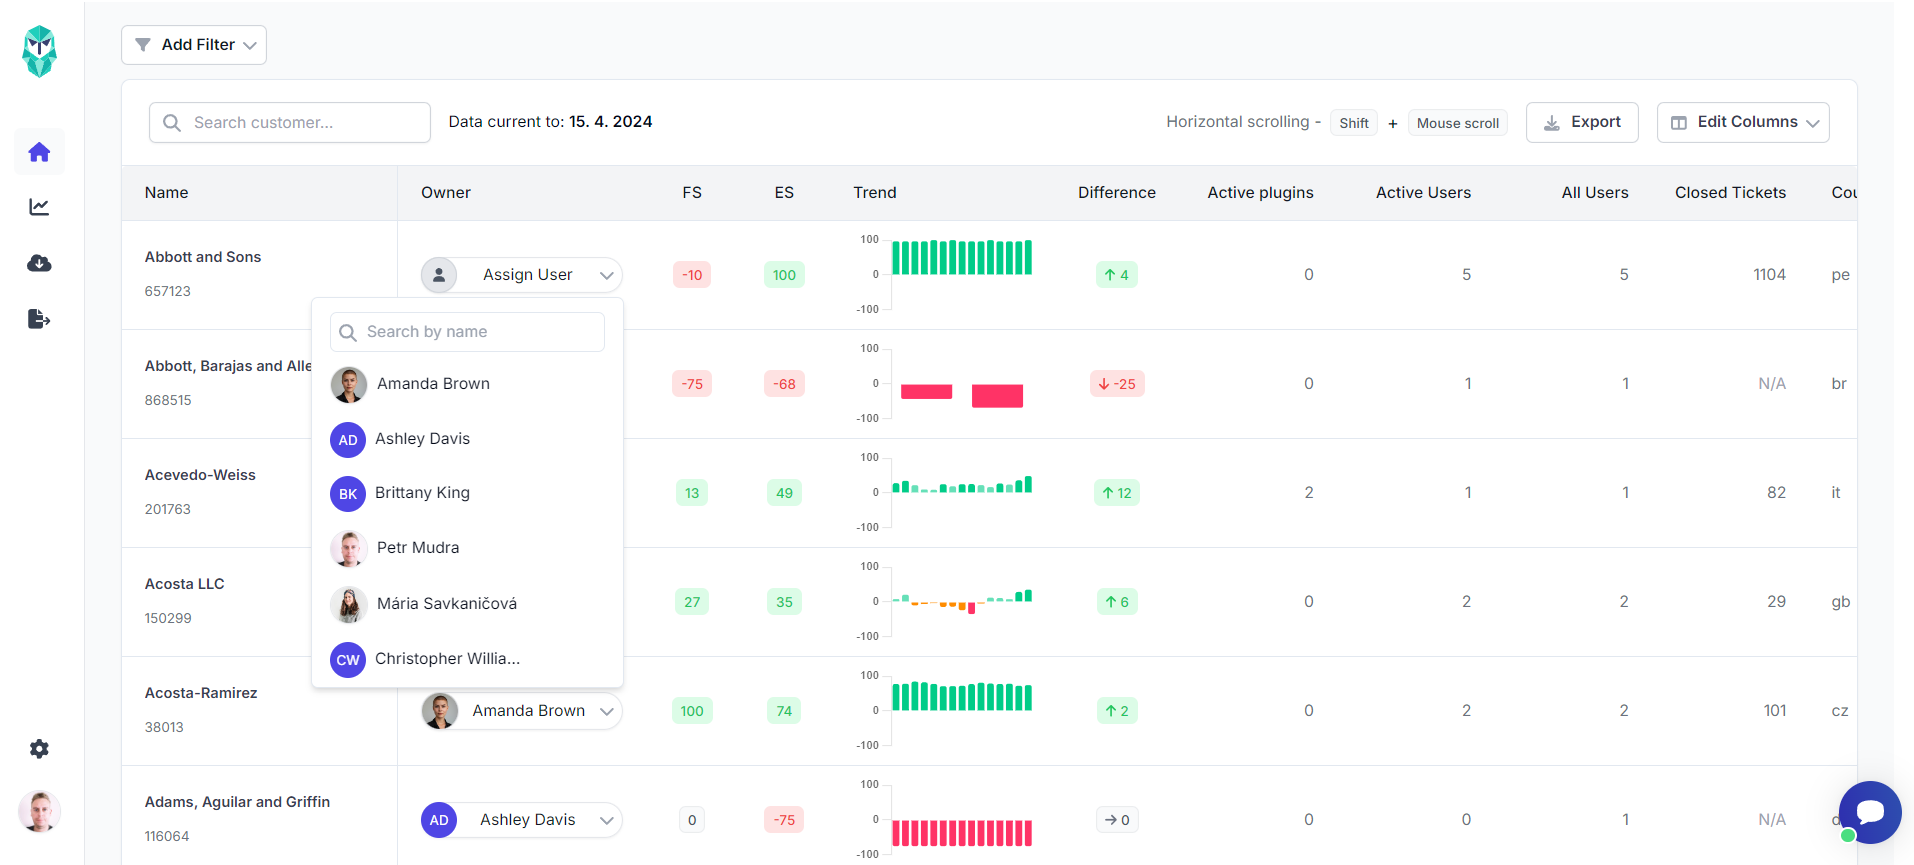Image resolution: width=1914 pixels, height=865 pixels.
Task: Focus the Search by name field
Action: coord(467,332)
